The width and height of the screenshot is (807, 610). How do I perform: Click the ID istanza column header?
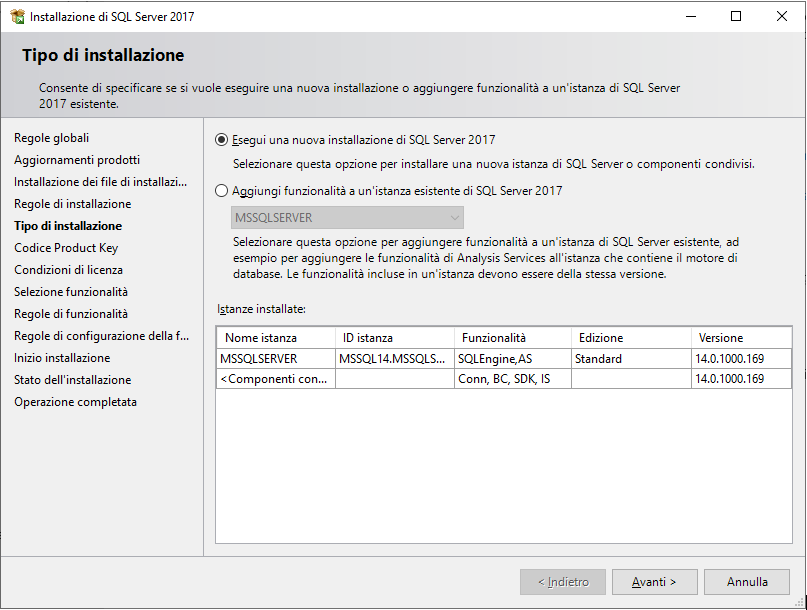[x=395, y=338]
